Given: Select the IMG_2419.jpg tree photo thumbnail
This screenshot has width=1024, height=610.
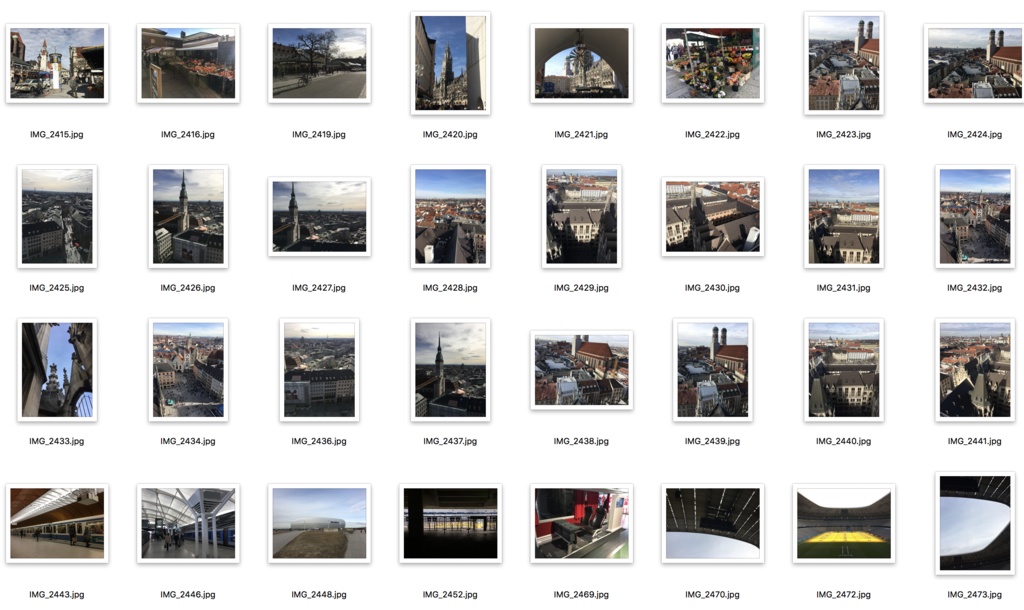Looking at the screenshot, I should tap(319, 63).
